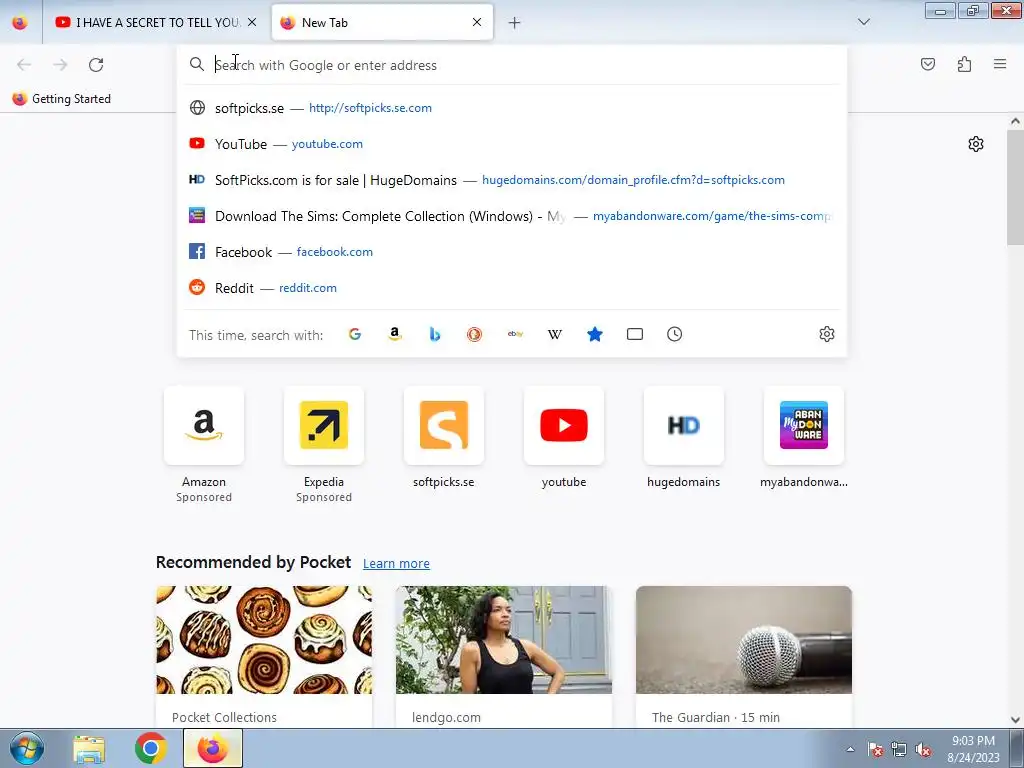Open the Firefox application menu
Image resolution: width=1024 pixels, height=768 pixels.
tap(1000, 64)
